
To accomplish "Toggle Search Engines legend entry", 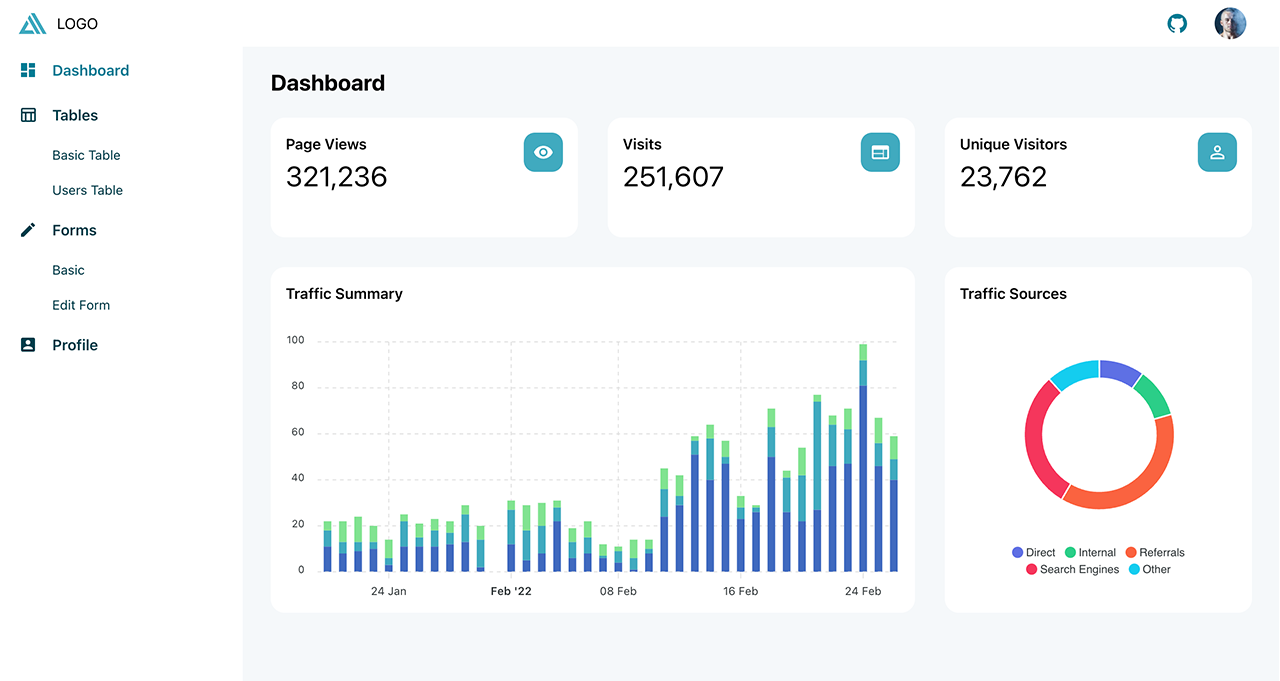I will tap(1071, 569).
